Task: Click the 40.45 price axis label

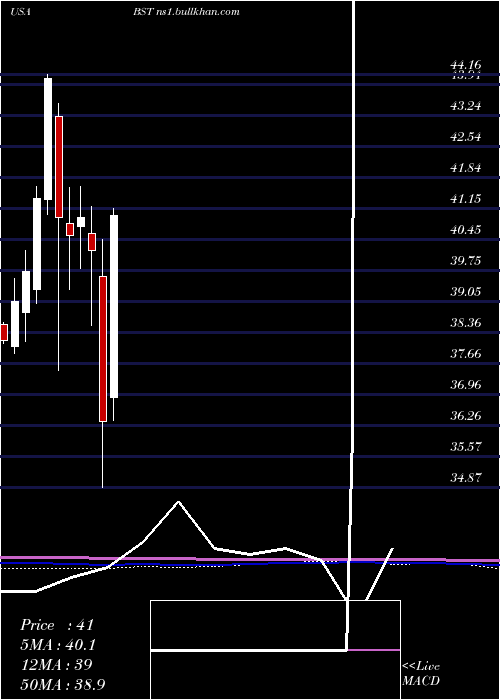Action: click(x=466, y=230)
